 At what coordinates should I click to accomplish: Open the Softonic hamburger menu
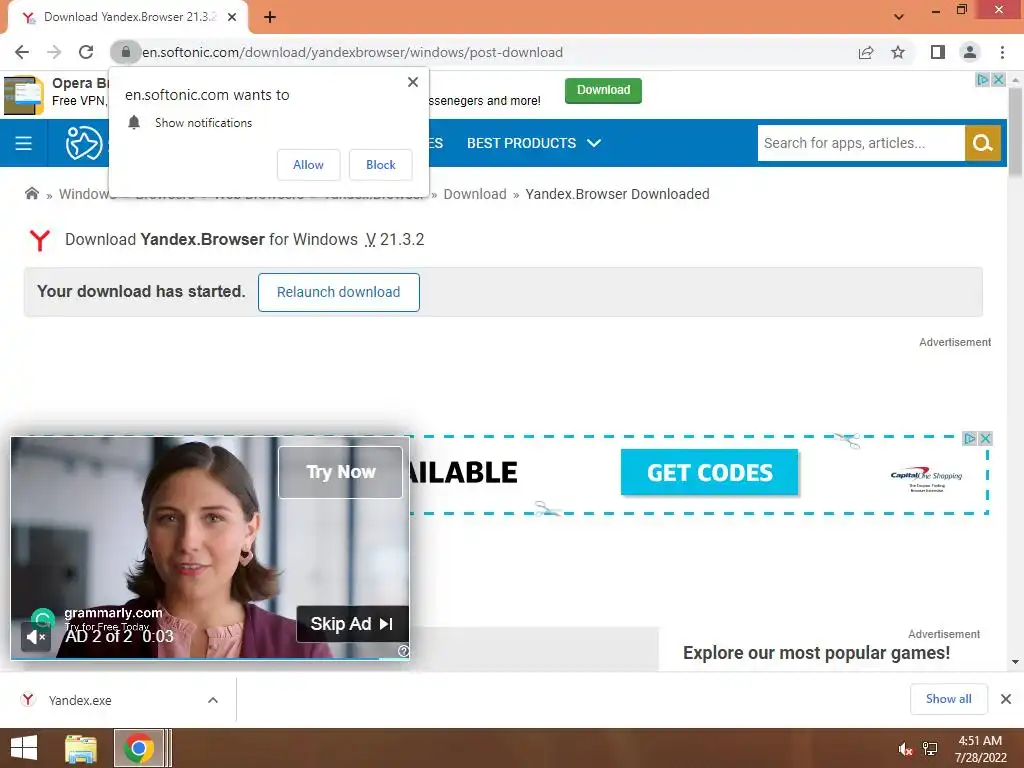(x=24, y=143)
